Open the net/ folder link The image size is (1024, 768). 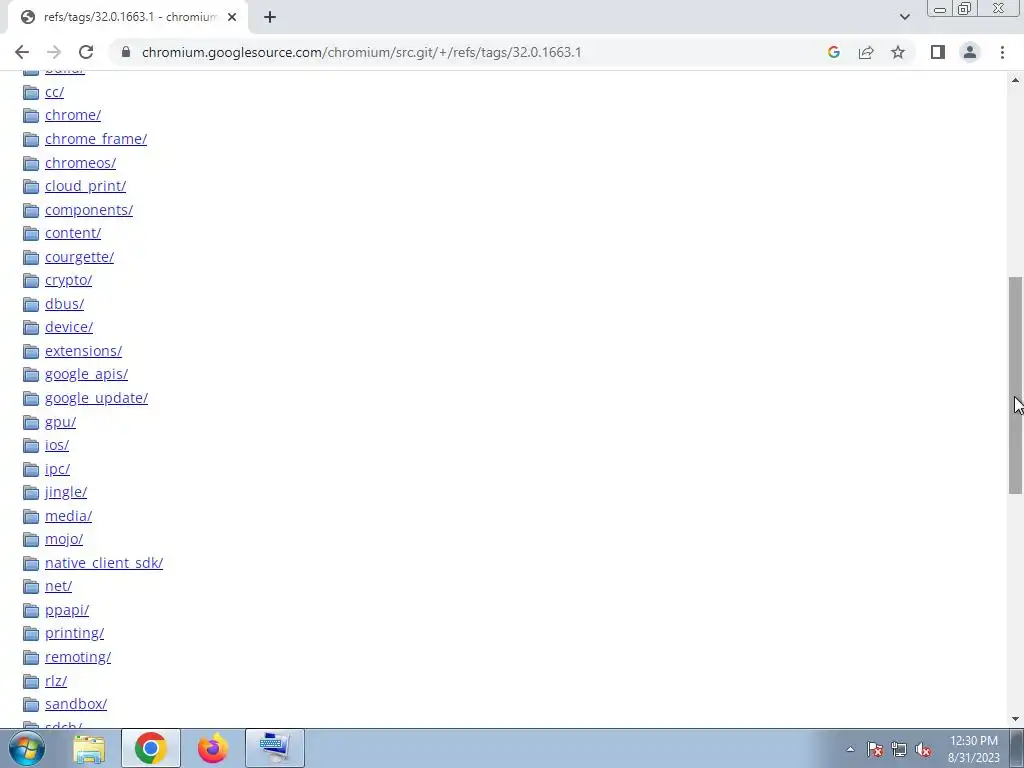coord(58,586)
